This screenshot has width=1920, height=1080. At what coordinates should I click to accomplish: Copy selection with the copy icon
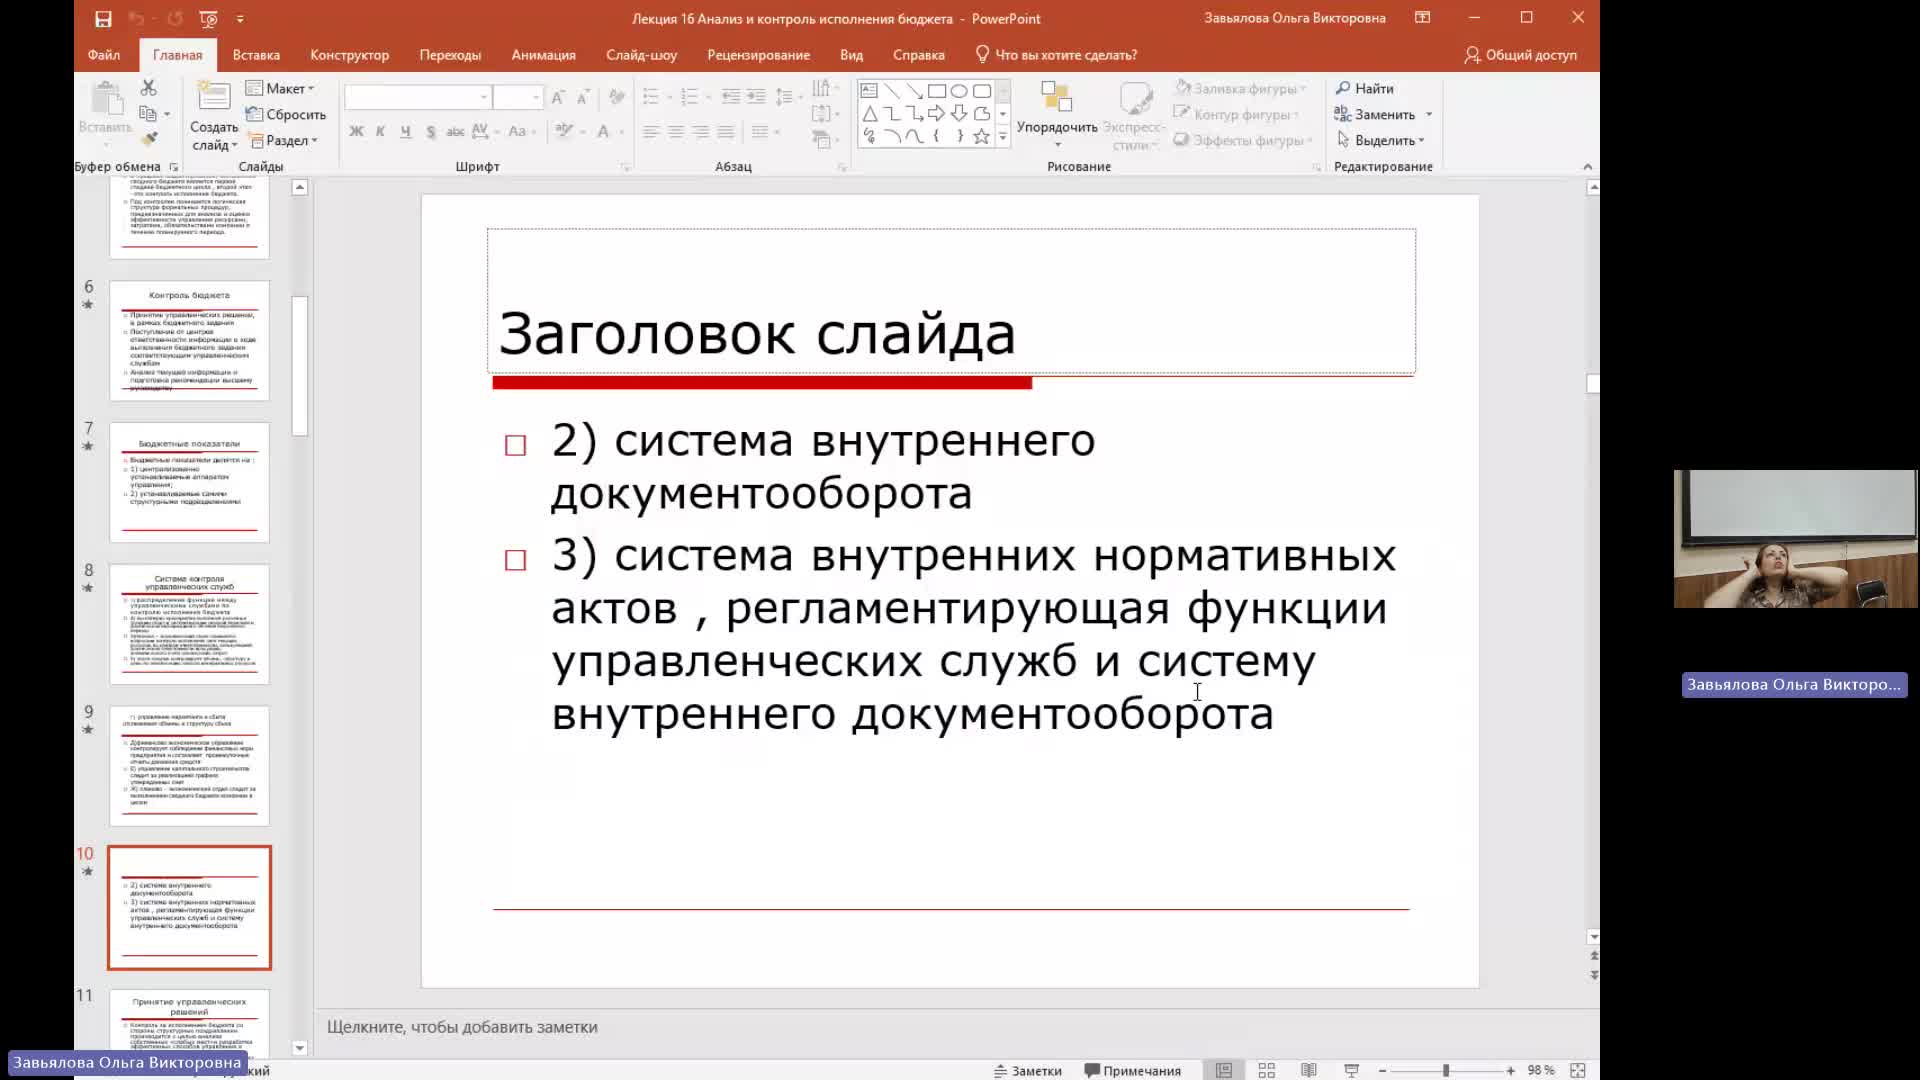148,114
